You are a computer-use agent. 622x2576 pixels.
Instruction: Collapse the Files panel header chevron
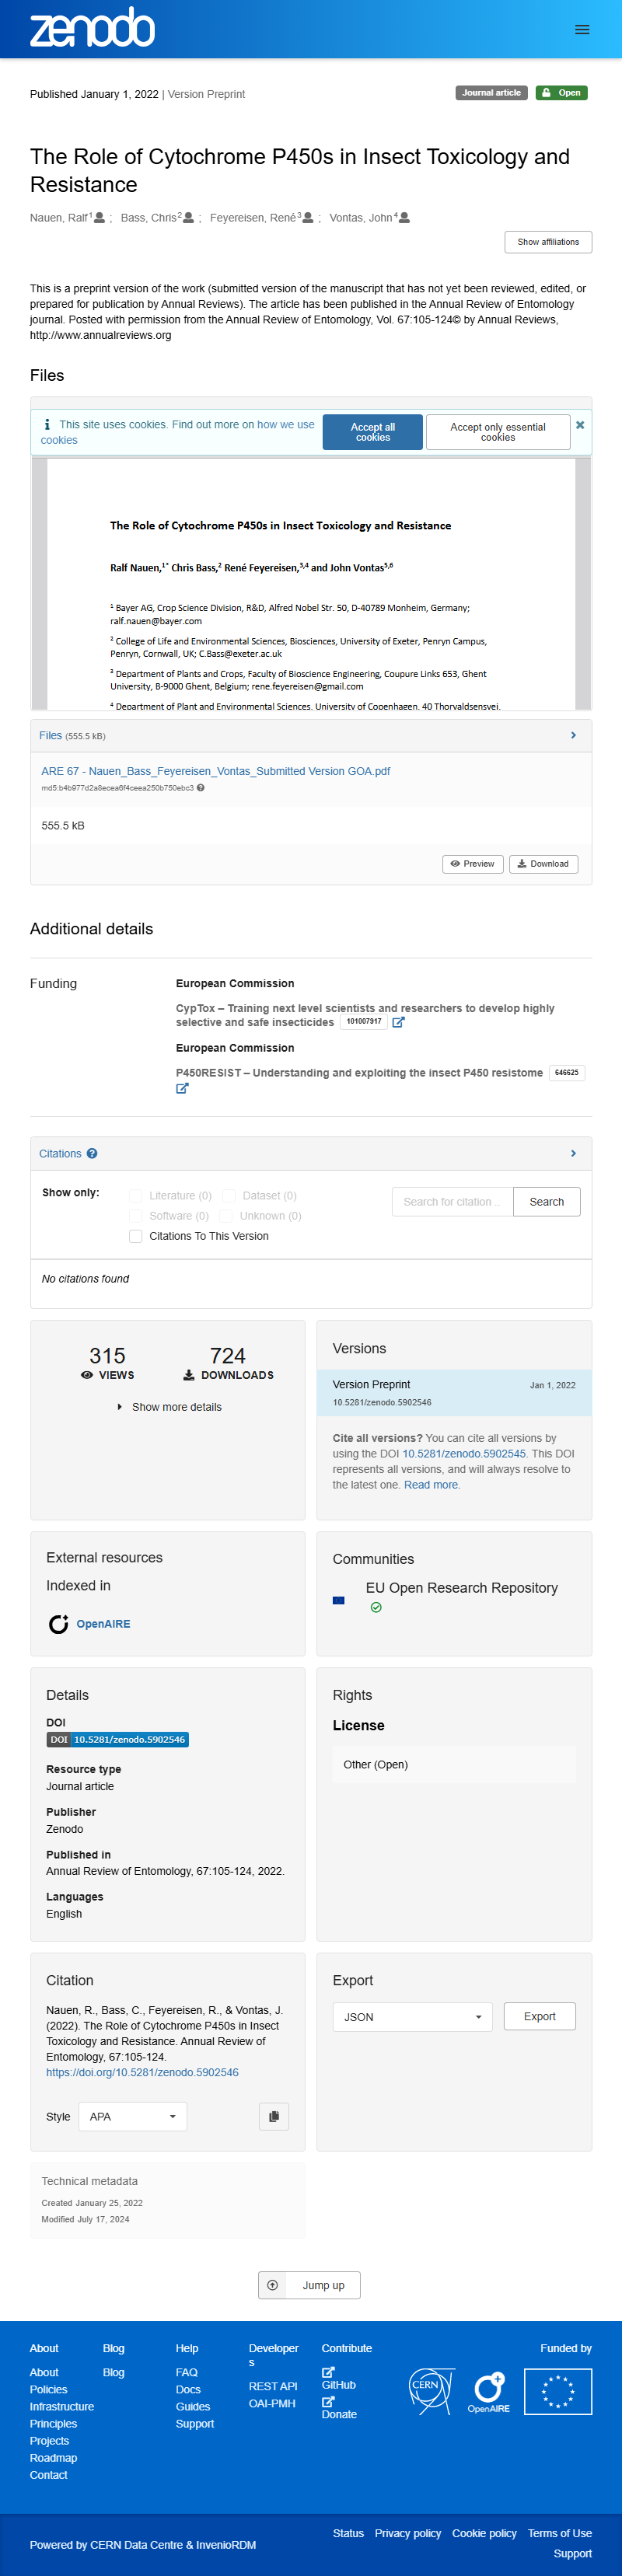(573, 735)
